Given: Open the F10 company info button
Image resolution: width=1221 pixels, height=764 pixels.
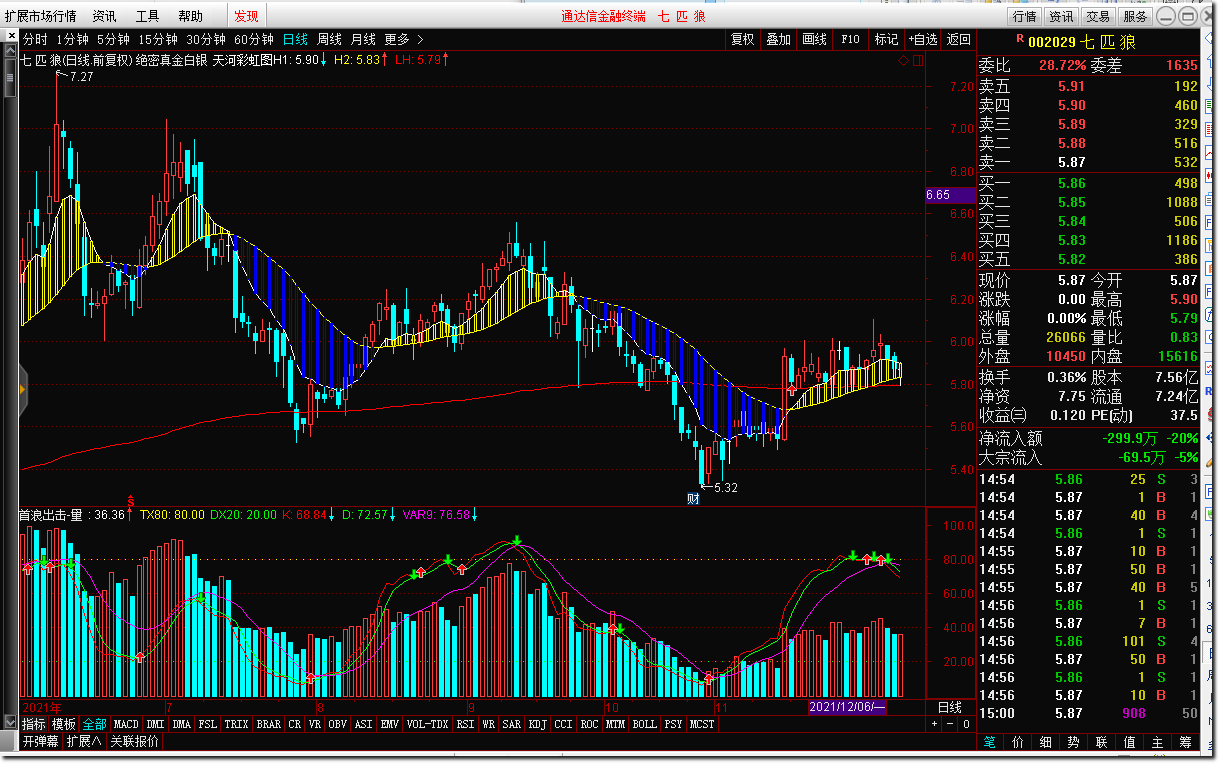Looking at the screenshot, I should (x=850, y=40).
